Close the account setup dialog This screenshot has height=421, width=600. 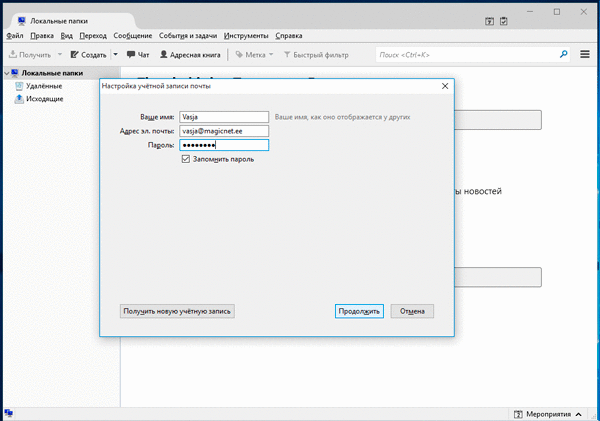(445, 86)
